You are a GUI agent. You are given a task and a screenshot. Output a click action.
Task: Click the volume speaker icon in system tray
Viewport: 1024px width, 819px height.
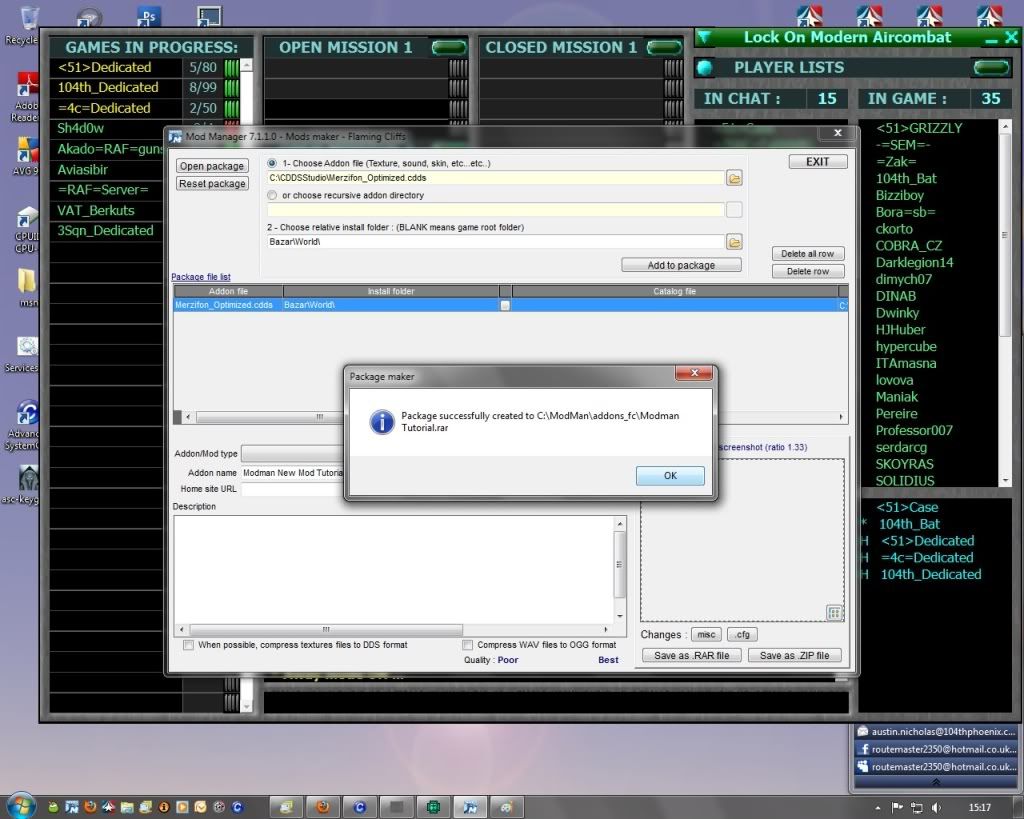935,807
